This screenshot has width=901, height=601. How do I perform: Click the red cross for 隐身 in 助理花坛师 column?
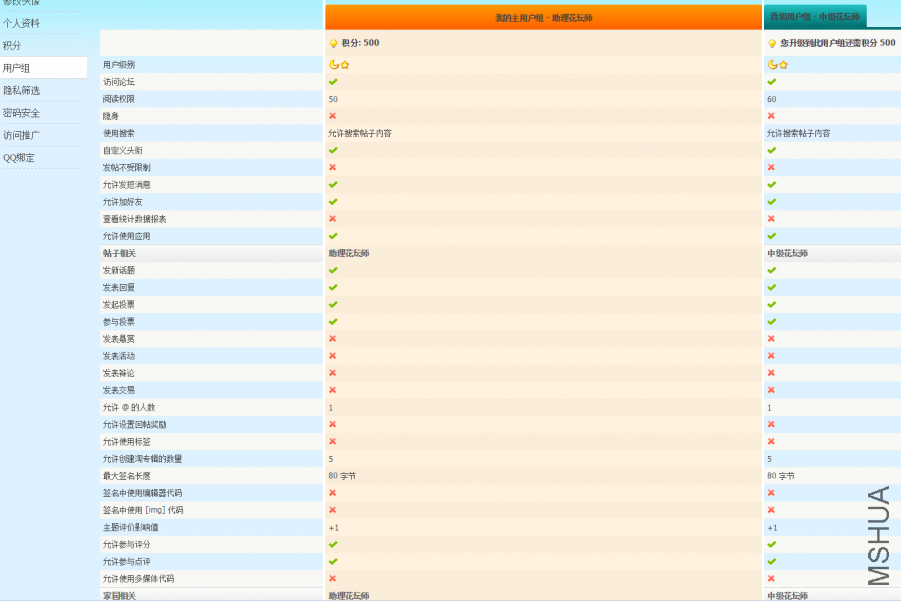pyautogui.click(x=333, y=116)
